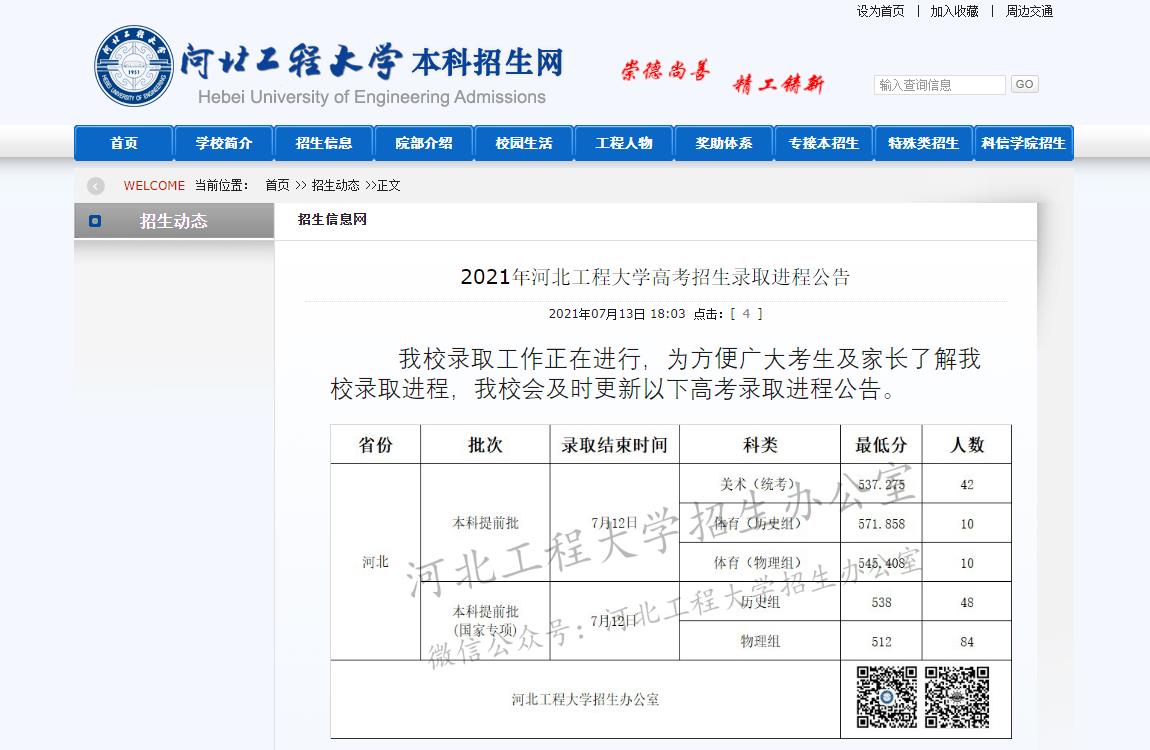Image resolution: width=1150 pixels, height=750 pixels.
Task: Open the 特殊类招生 navigation tab
Action: (923, 143)
